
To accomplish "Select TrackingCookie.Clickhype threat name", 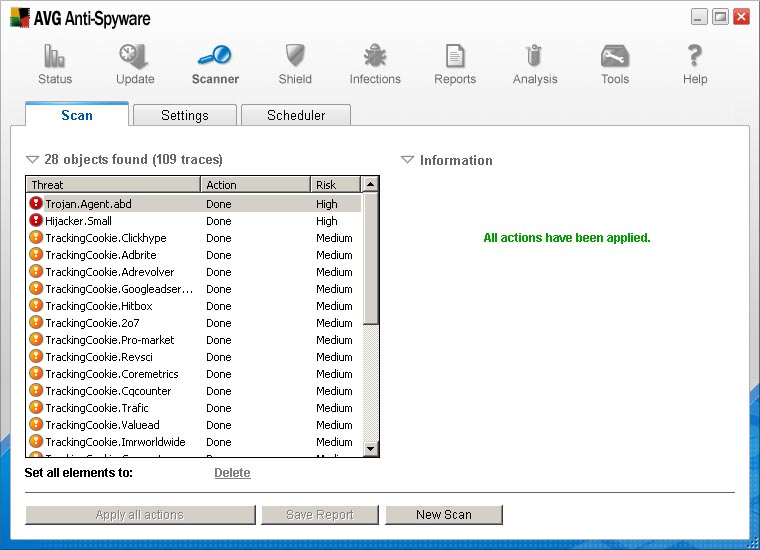I will click(x=106, y=238).
